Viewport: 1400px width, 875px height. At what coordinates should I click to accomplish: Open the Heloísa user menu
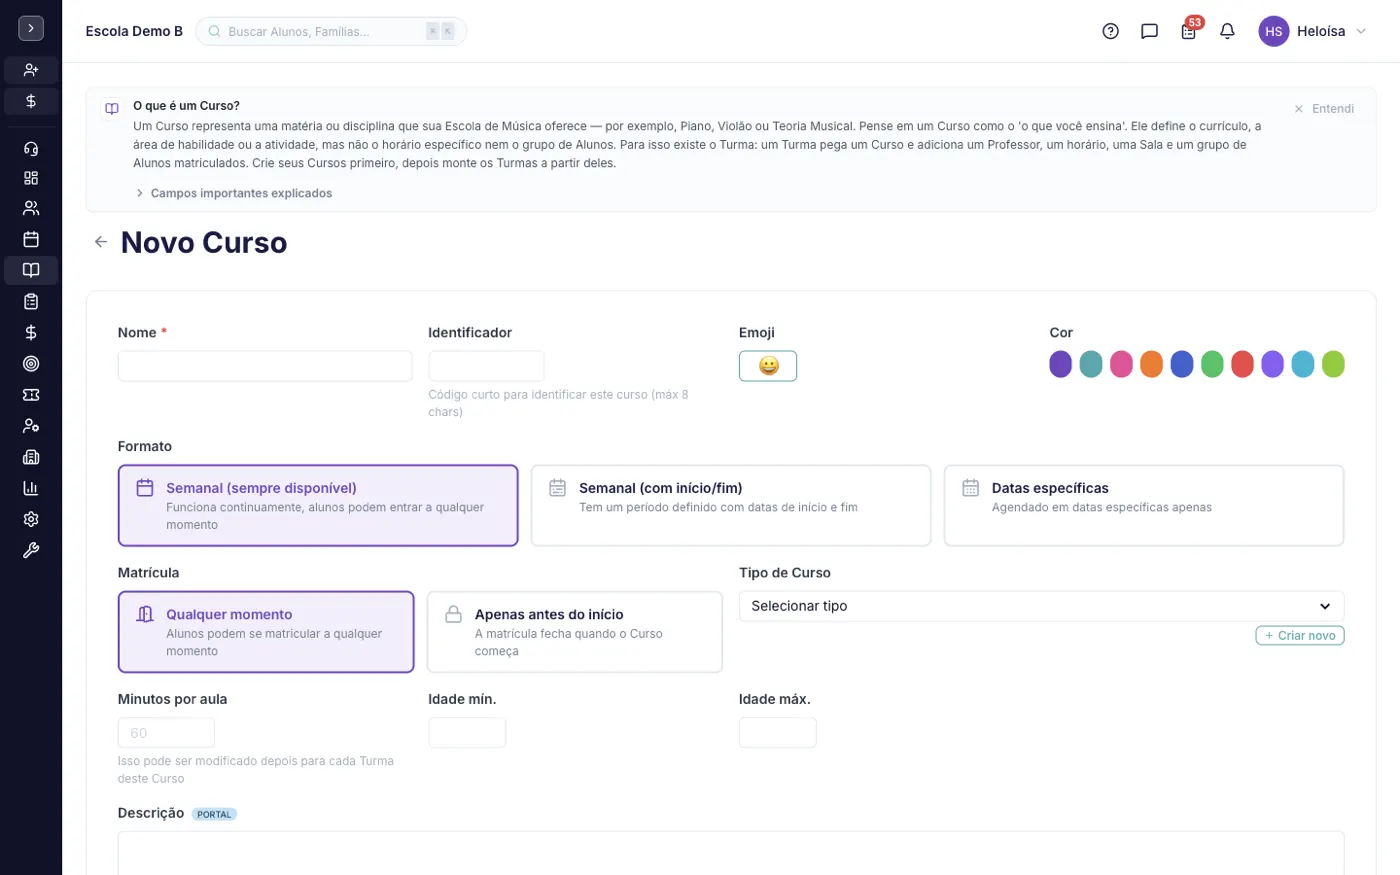tap(1313, 31)
